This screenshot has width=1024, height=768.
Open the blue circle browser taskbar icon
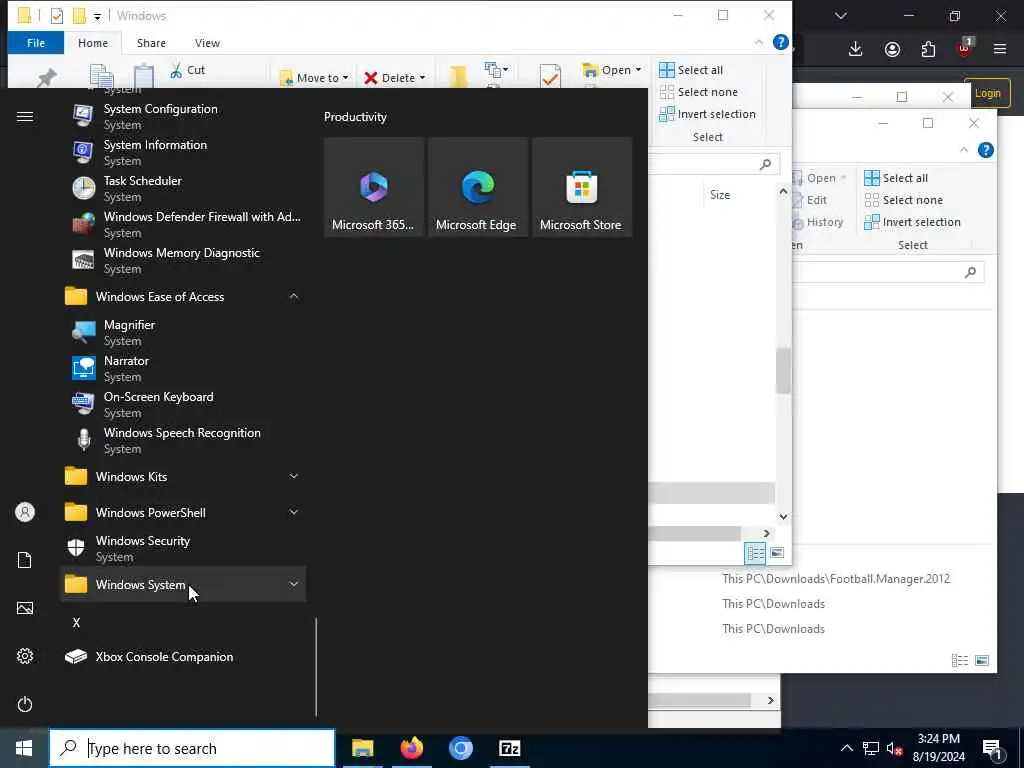[460, 748]
